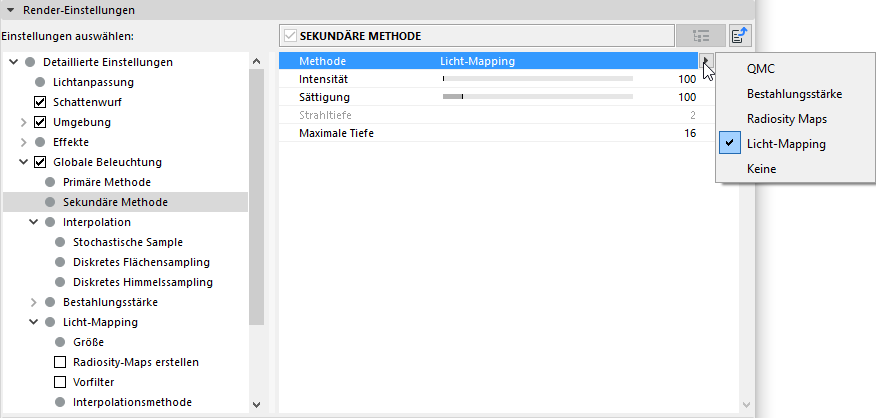
Task: Adjust the Sättigung slider
Action: click(x=537, y=97)
